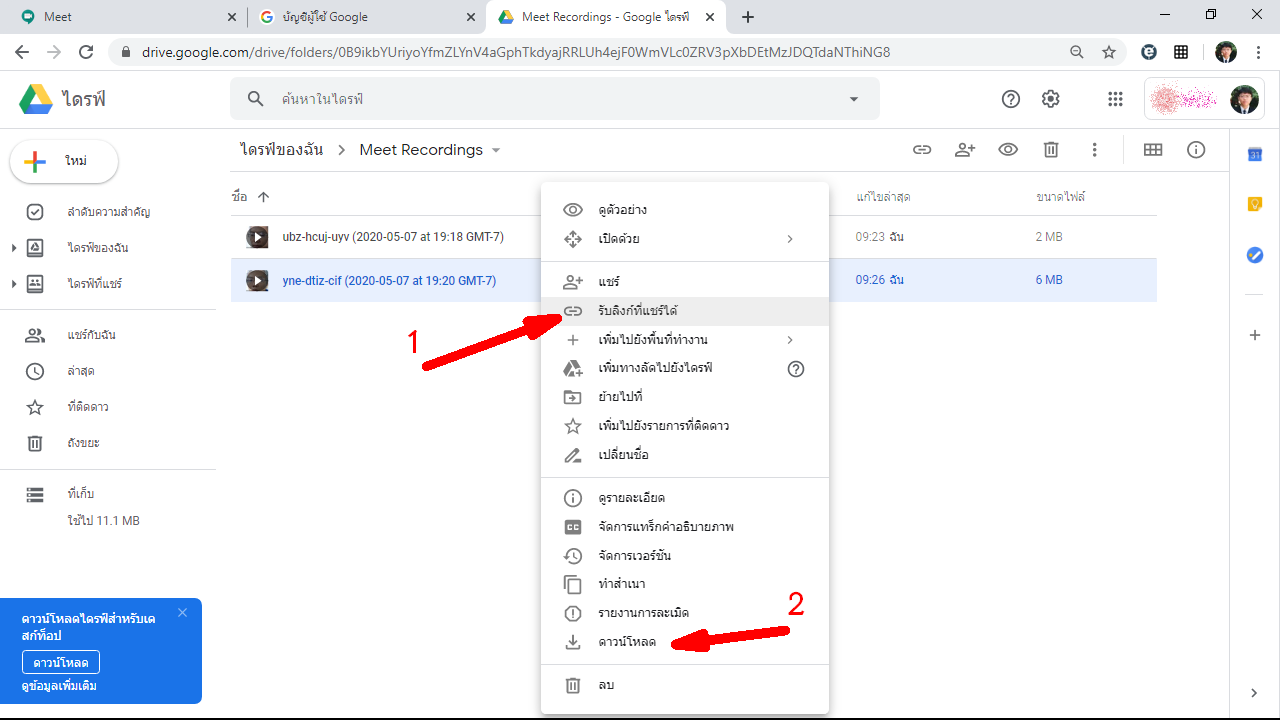This screenshot has height=720, width=1280.
Task: Close the blue desktop download banner
Action: coord(182,612)
